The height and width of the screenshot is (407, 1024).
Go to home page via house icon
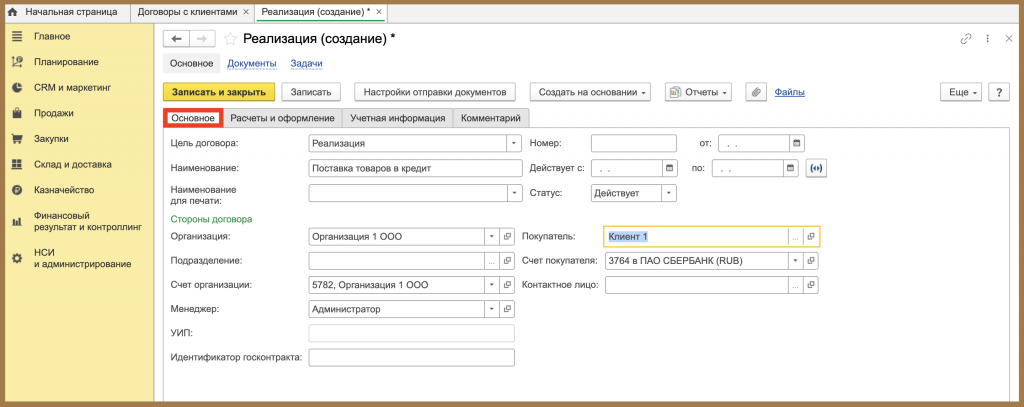click(12, 12)
